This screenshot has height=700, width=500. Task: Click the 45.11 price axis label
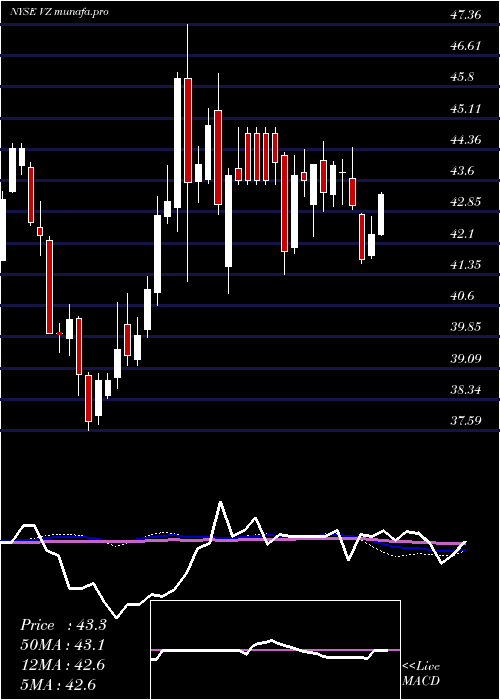pos(465,108)
